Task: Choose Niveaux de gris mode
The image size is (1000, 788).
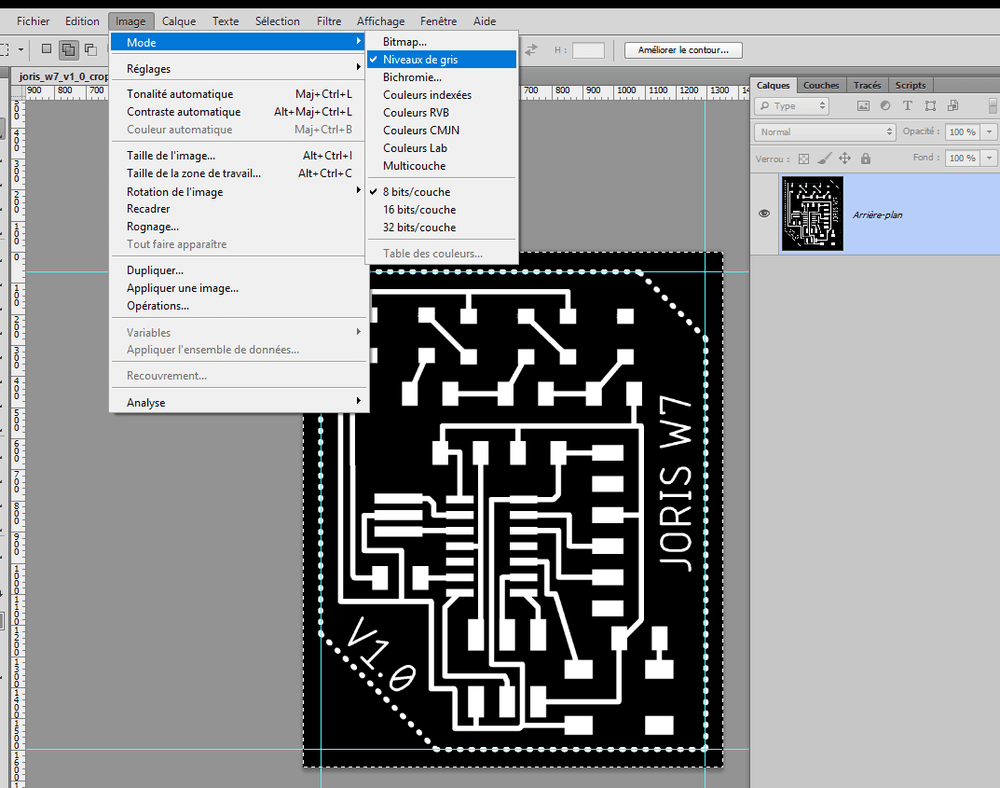Action: click(441, 59)
